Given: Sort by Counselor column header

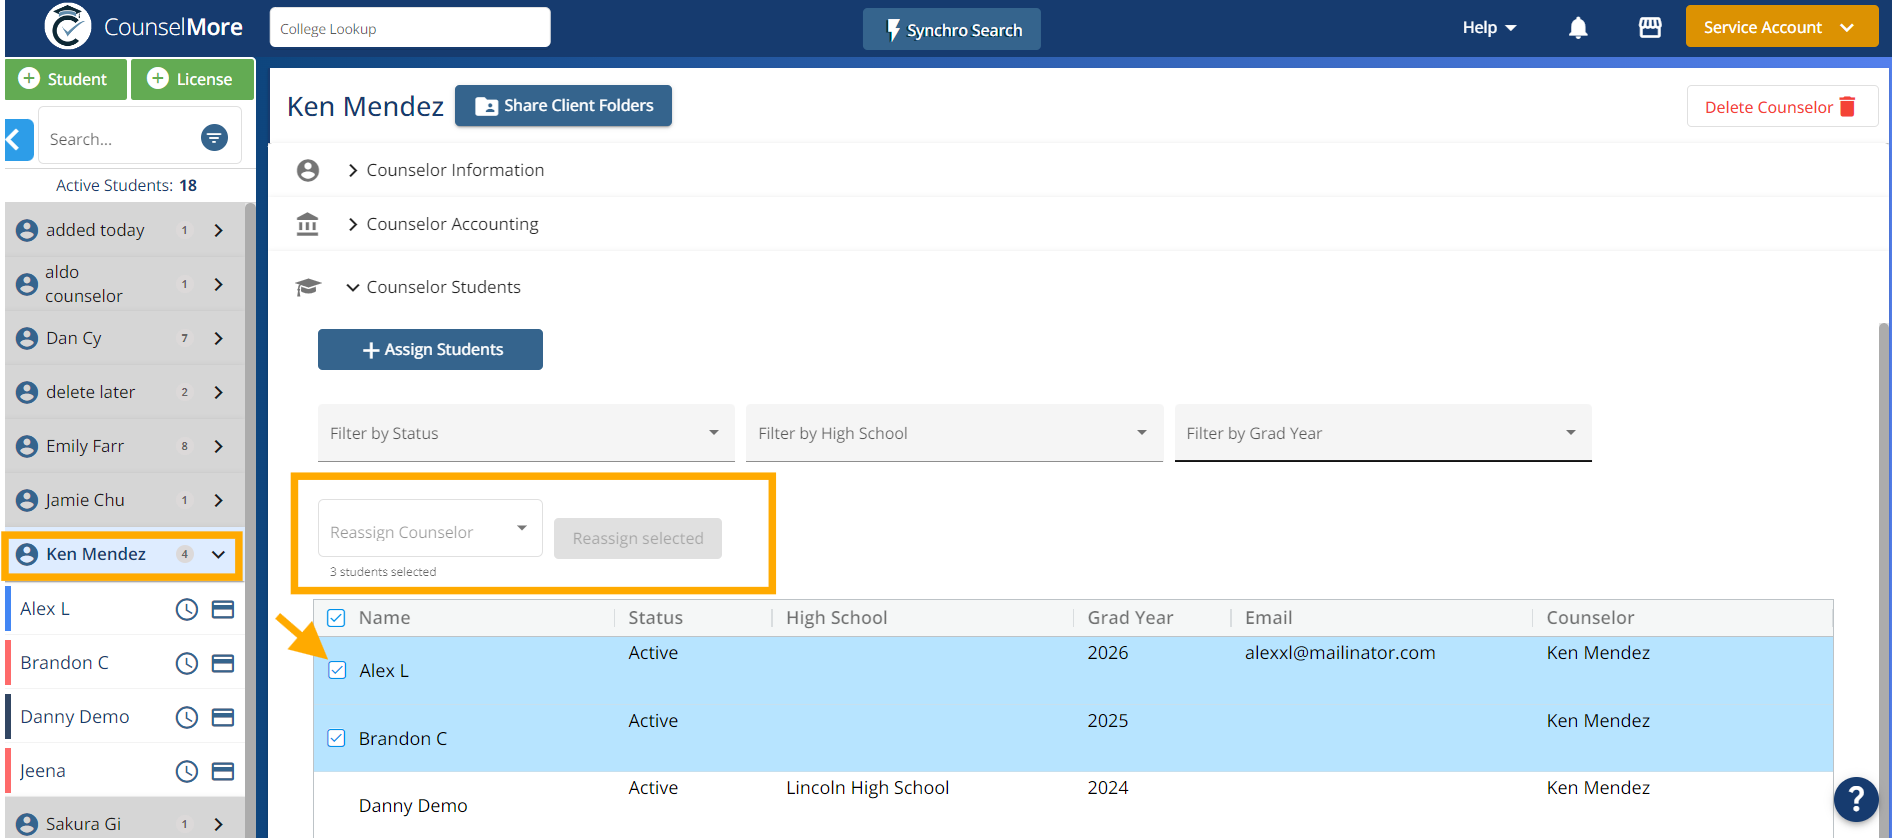Looking at the screenshot, I should pyautogui.click(x=1591, y=618).
